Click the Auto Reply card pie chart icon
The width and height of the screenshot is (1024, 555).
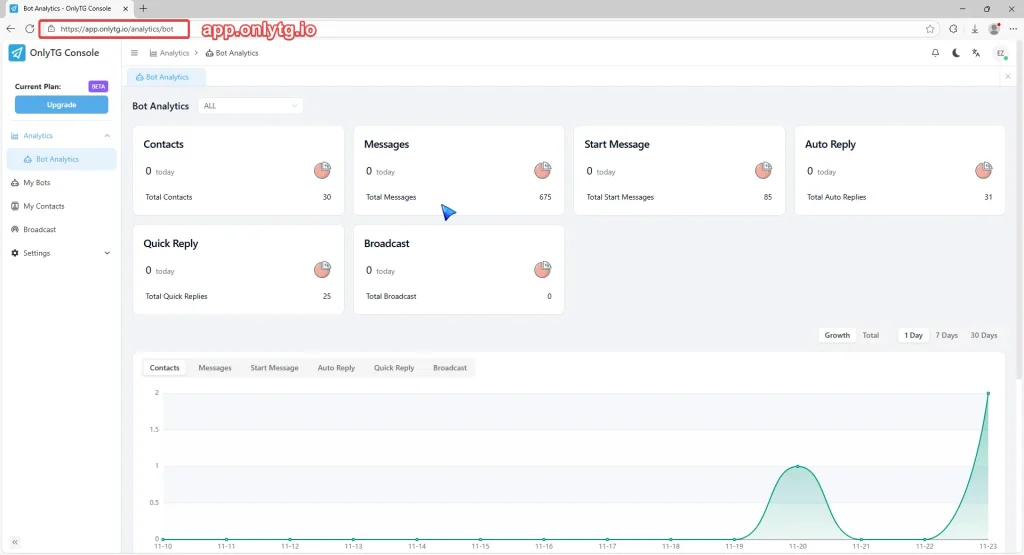[984, 170]
